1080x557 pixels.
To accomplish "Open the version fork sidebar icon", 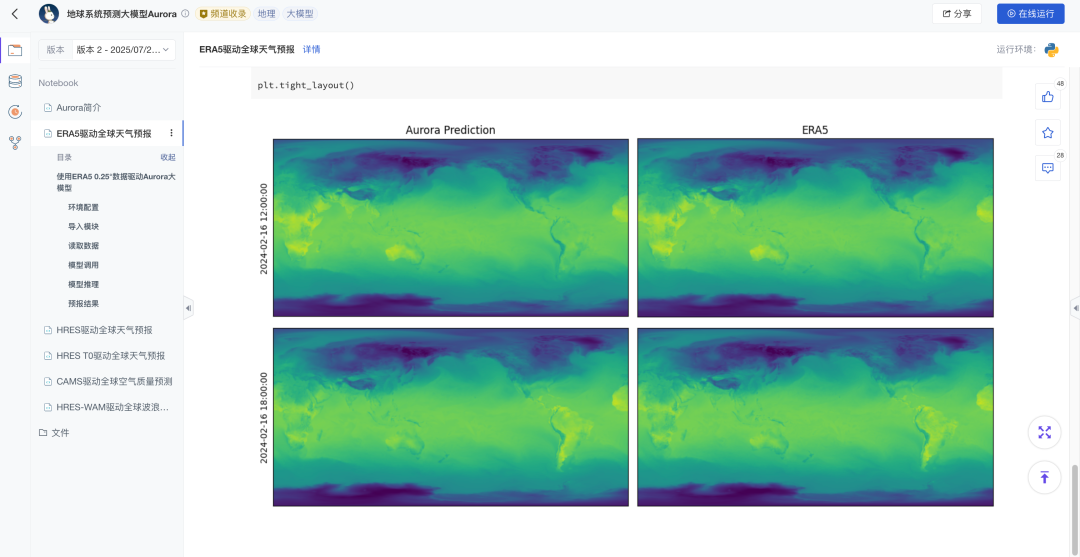I will point(14,143).
